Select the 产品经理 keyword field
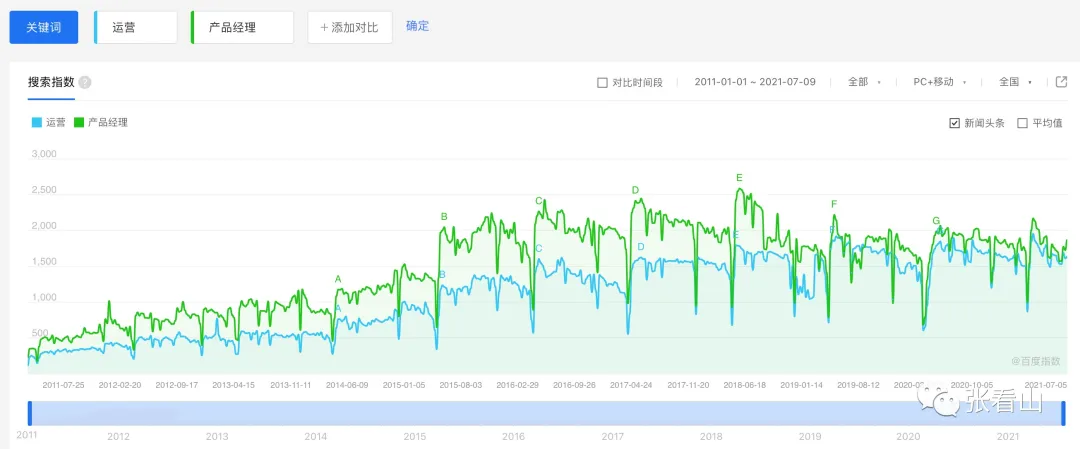 point(242,28)
